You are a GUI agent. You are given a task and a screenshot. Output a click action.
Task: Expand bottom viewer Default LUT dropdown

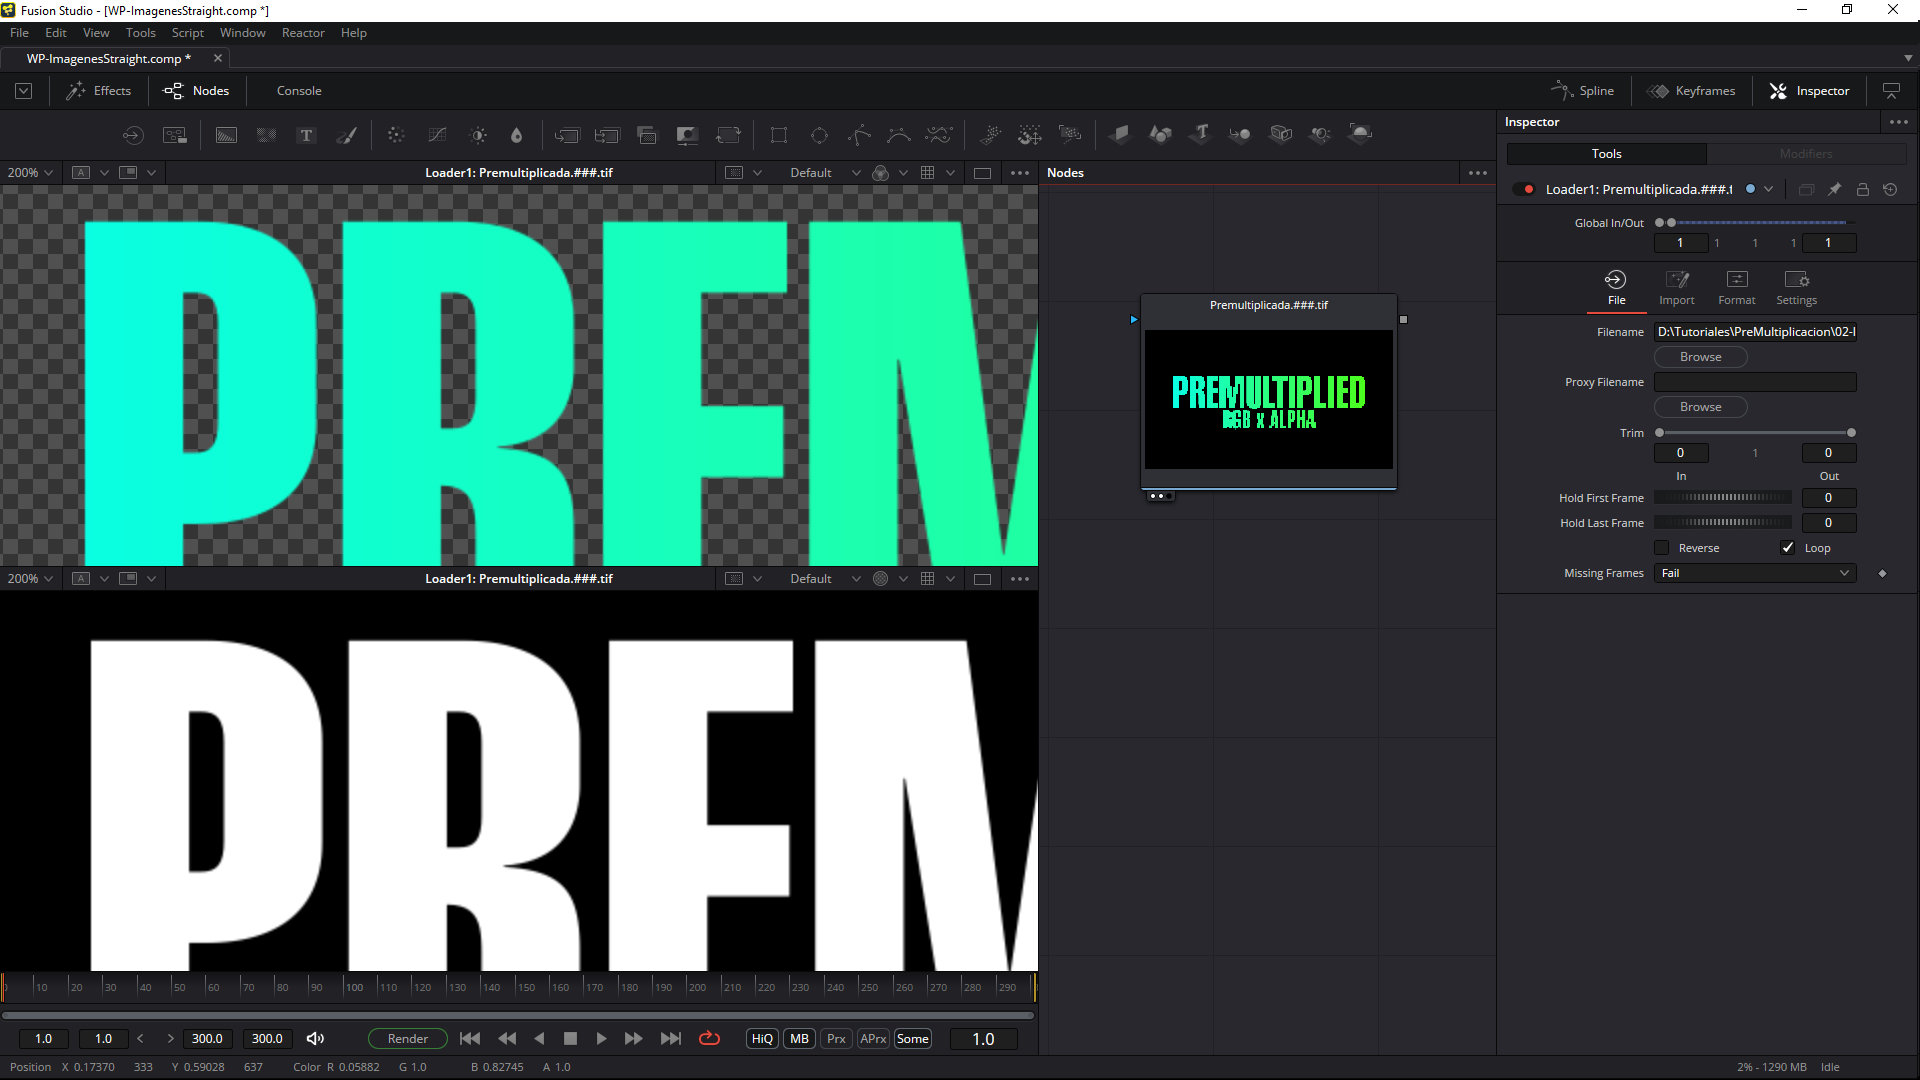(x=855, y=579)
